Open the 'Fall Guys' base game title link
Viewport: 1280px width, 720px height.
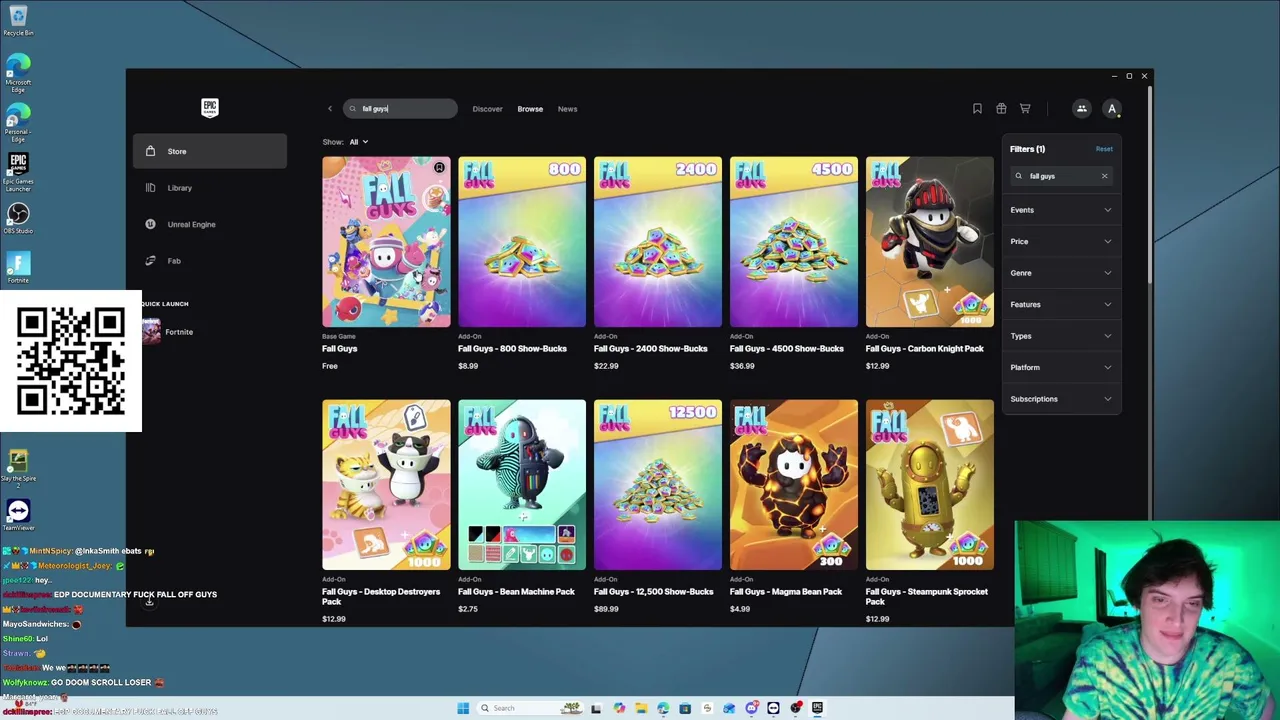tap(340, 349)
